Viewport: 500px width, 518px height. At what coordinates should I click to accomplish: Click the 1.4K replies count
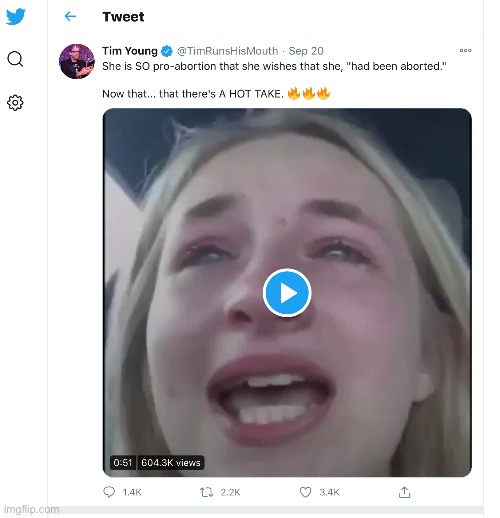tap(132, 492)
